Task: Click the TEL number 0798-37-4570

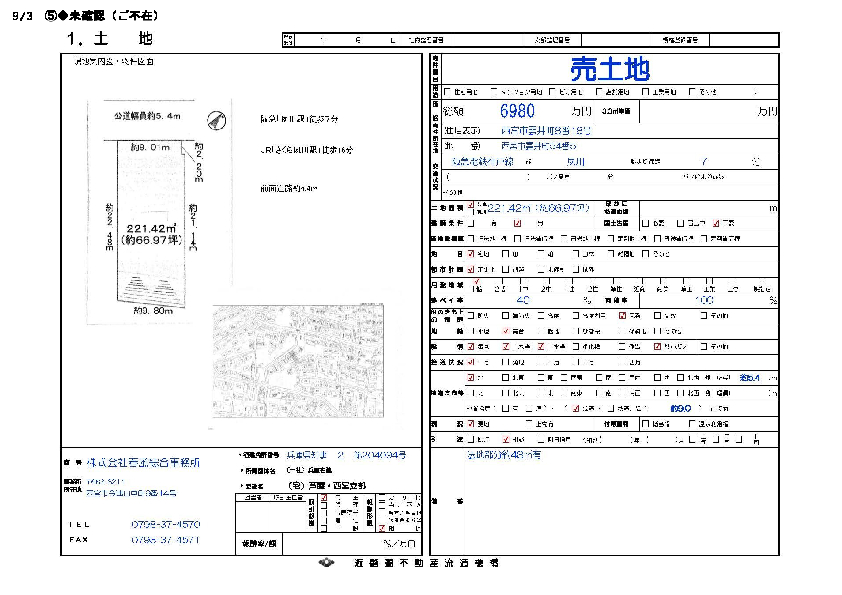Action: (x=165, y=524)
